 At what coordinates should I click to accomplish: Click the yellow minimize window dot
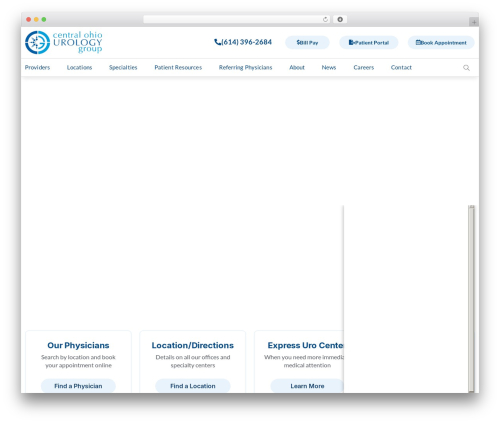(36, 19)
